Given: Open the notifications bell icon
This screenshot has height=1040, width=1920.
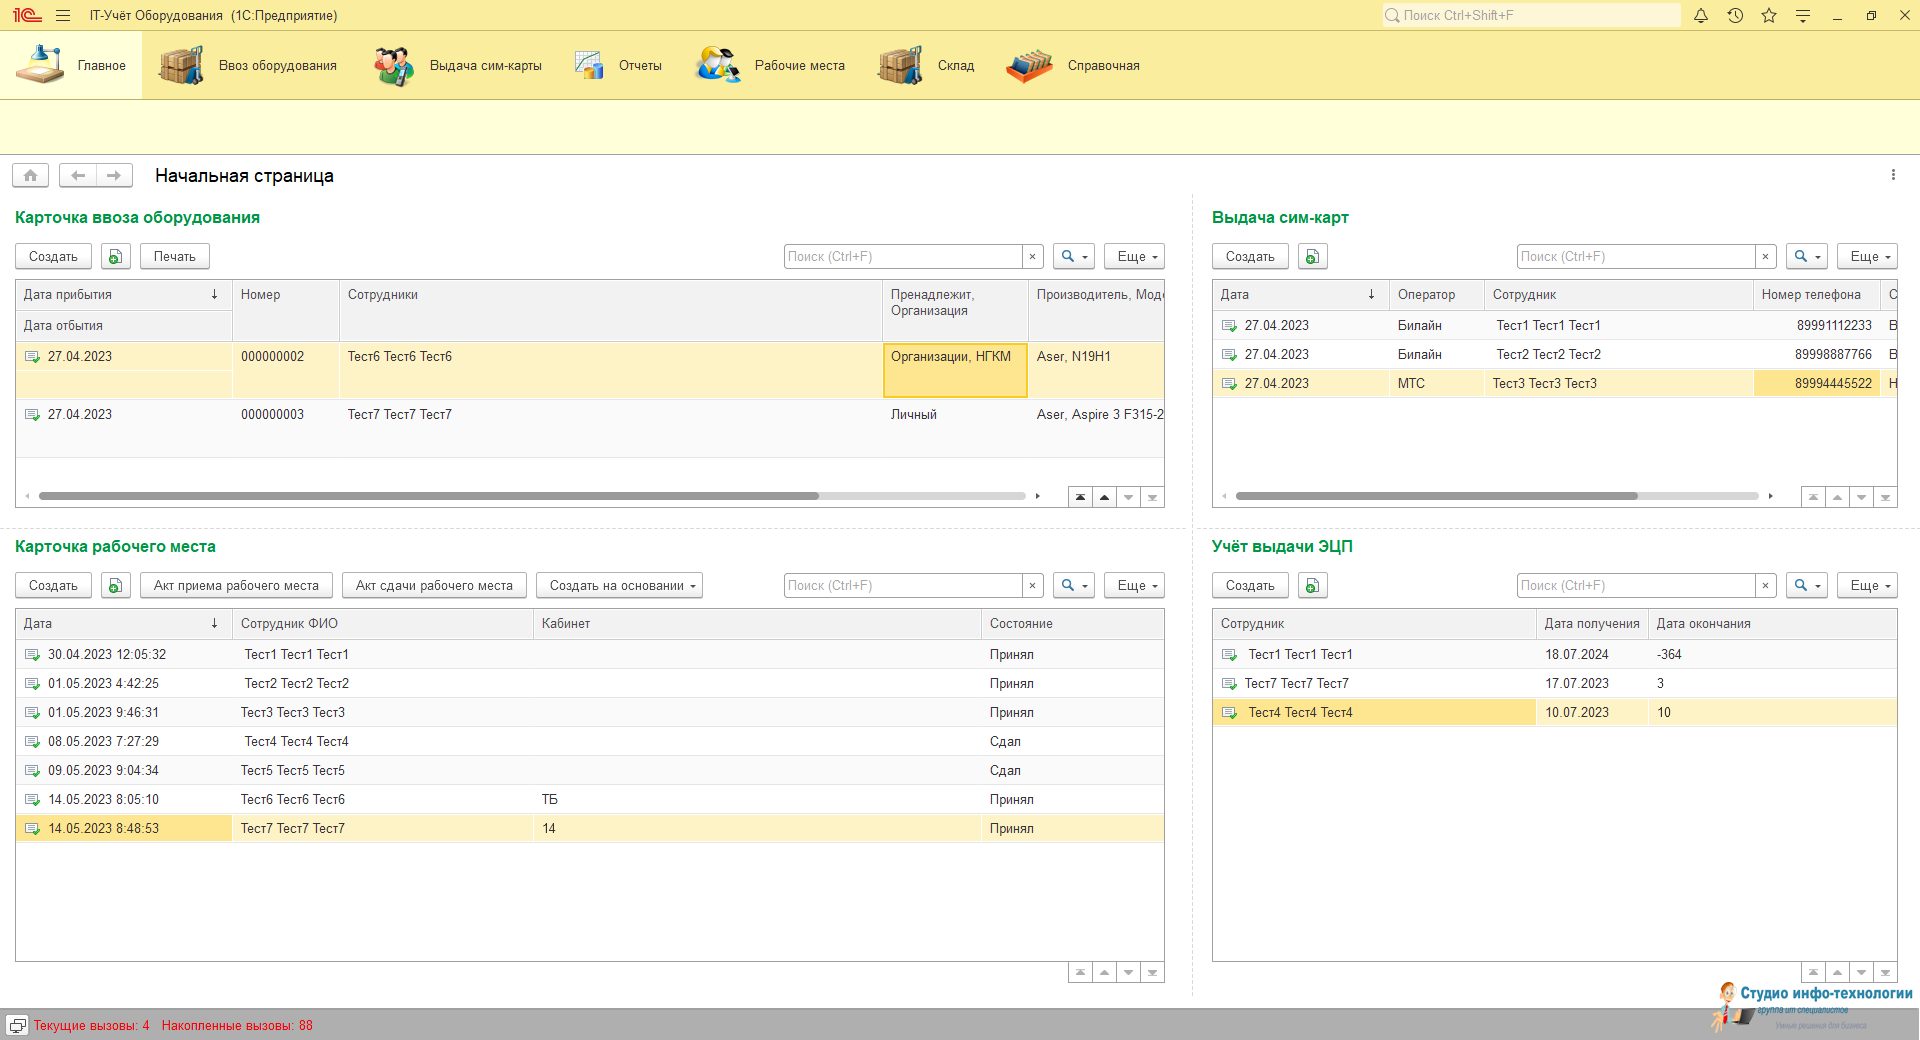Looking at the screenshot, I should pyautogui.click(x=1701, y=16).
